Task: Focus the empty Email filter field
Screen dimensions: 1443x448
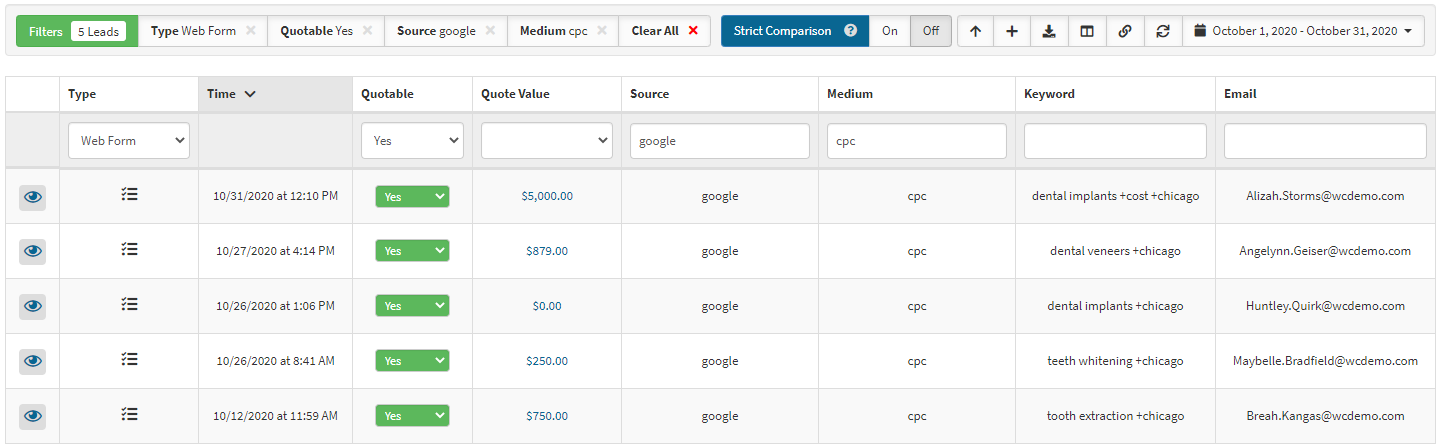Action: click(x=1325, y=141)
